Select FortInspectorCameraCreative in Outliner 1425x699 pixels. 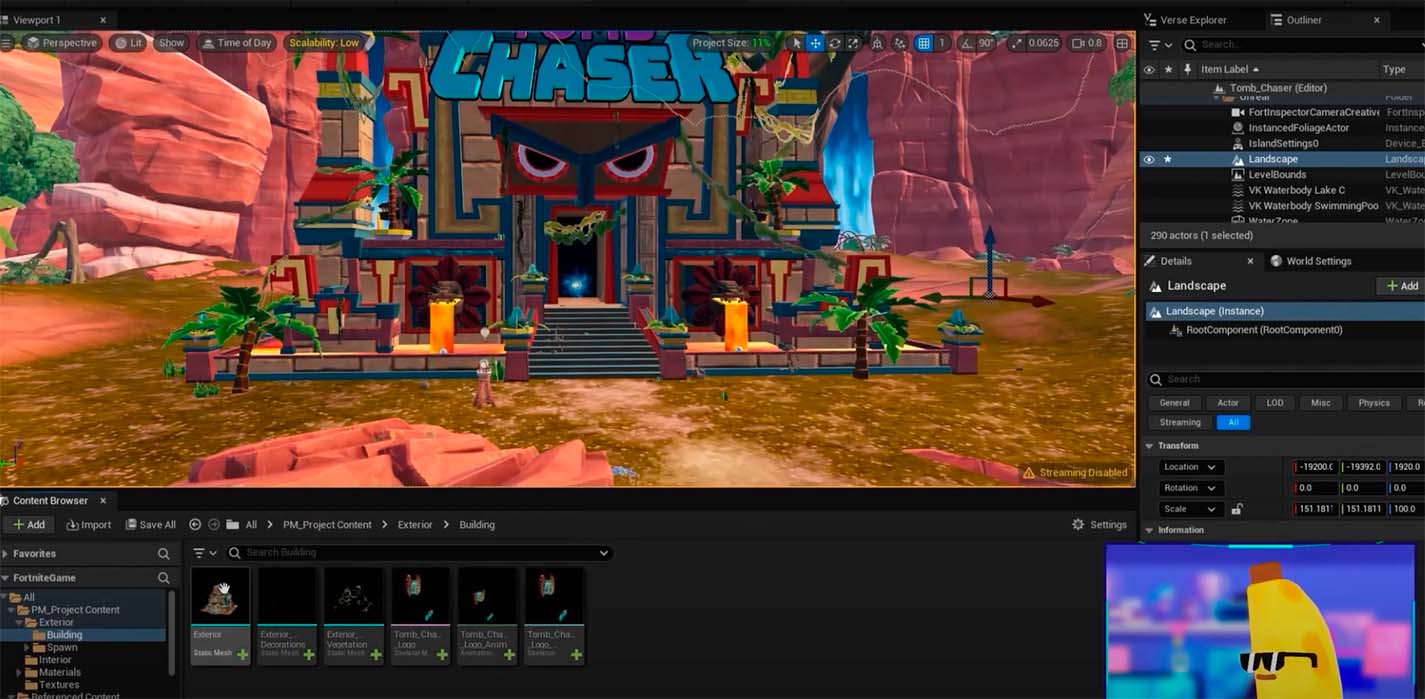pyautogui.click(x=1313, y=112)
